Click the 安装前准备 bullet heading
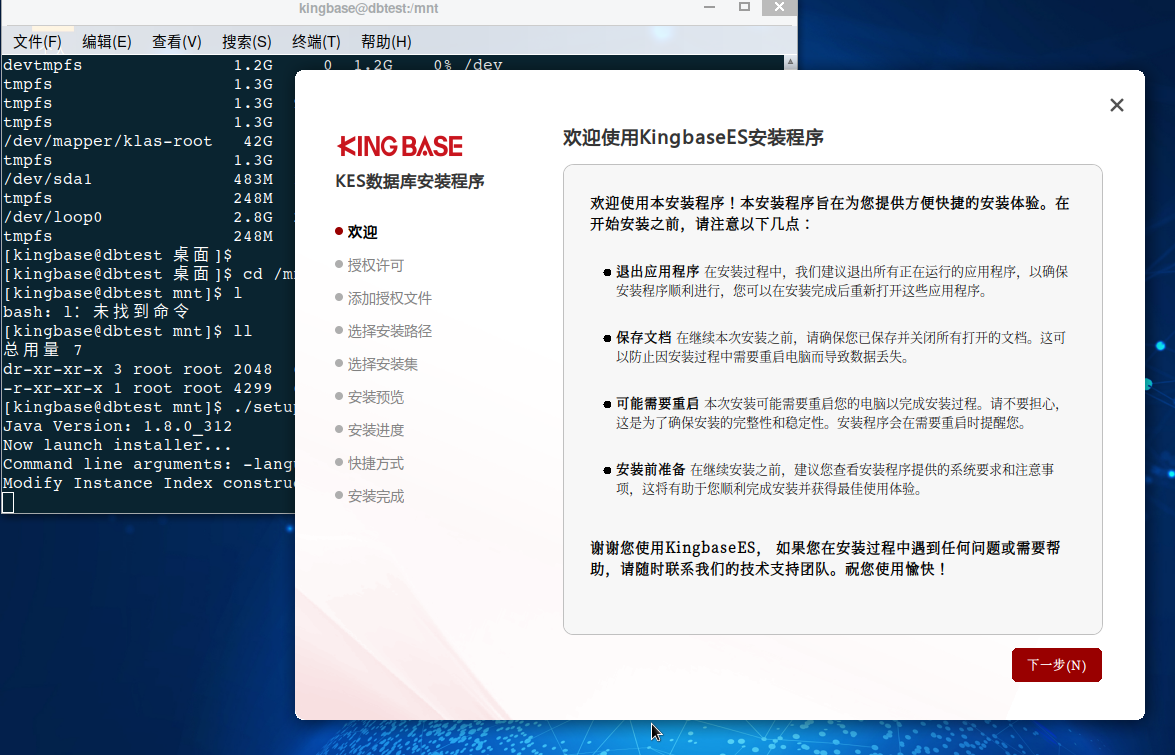 point(650,469)
